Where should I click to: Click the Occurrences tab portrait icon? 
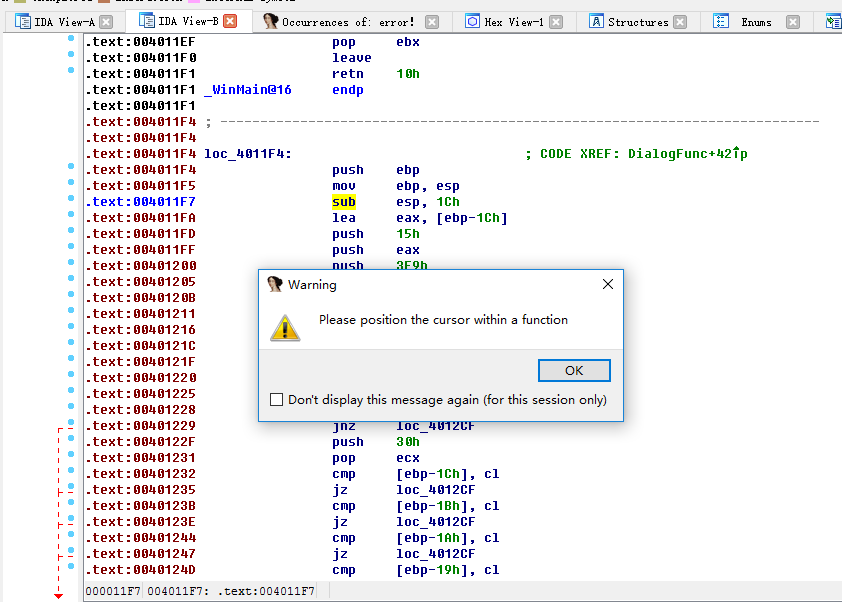coord(270,21)
